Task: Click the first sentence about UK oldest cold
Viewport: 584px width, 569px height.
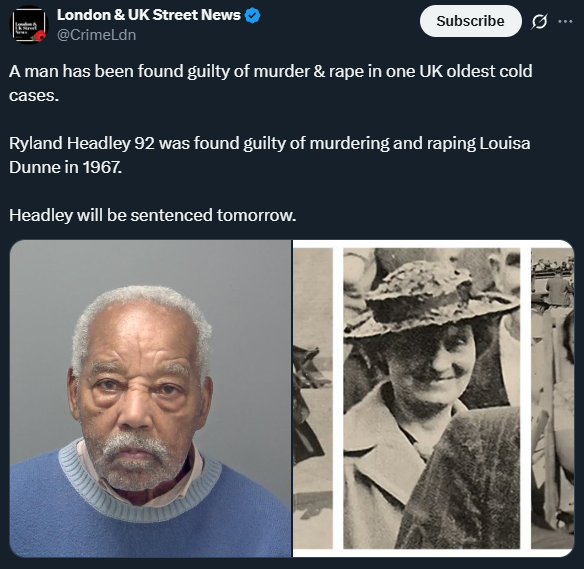Action: [270, 71]
